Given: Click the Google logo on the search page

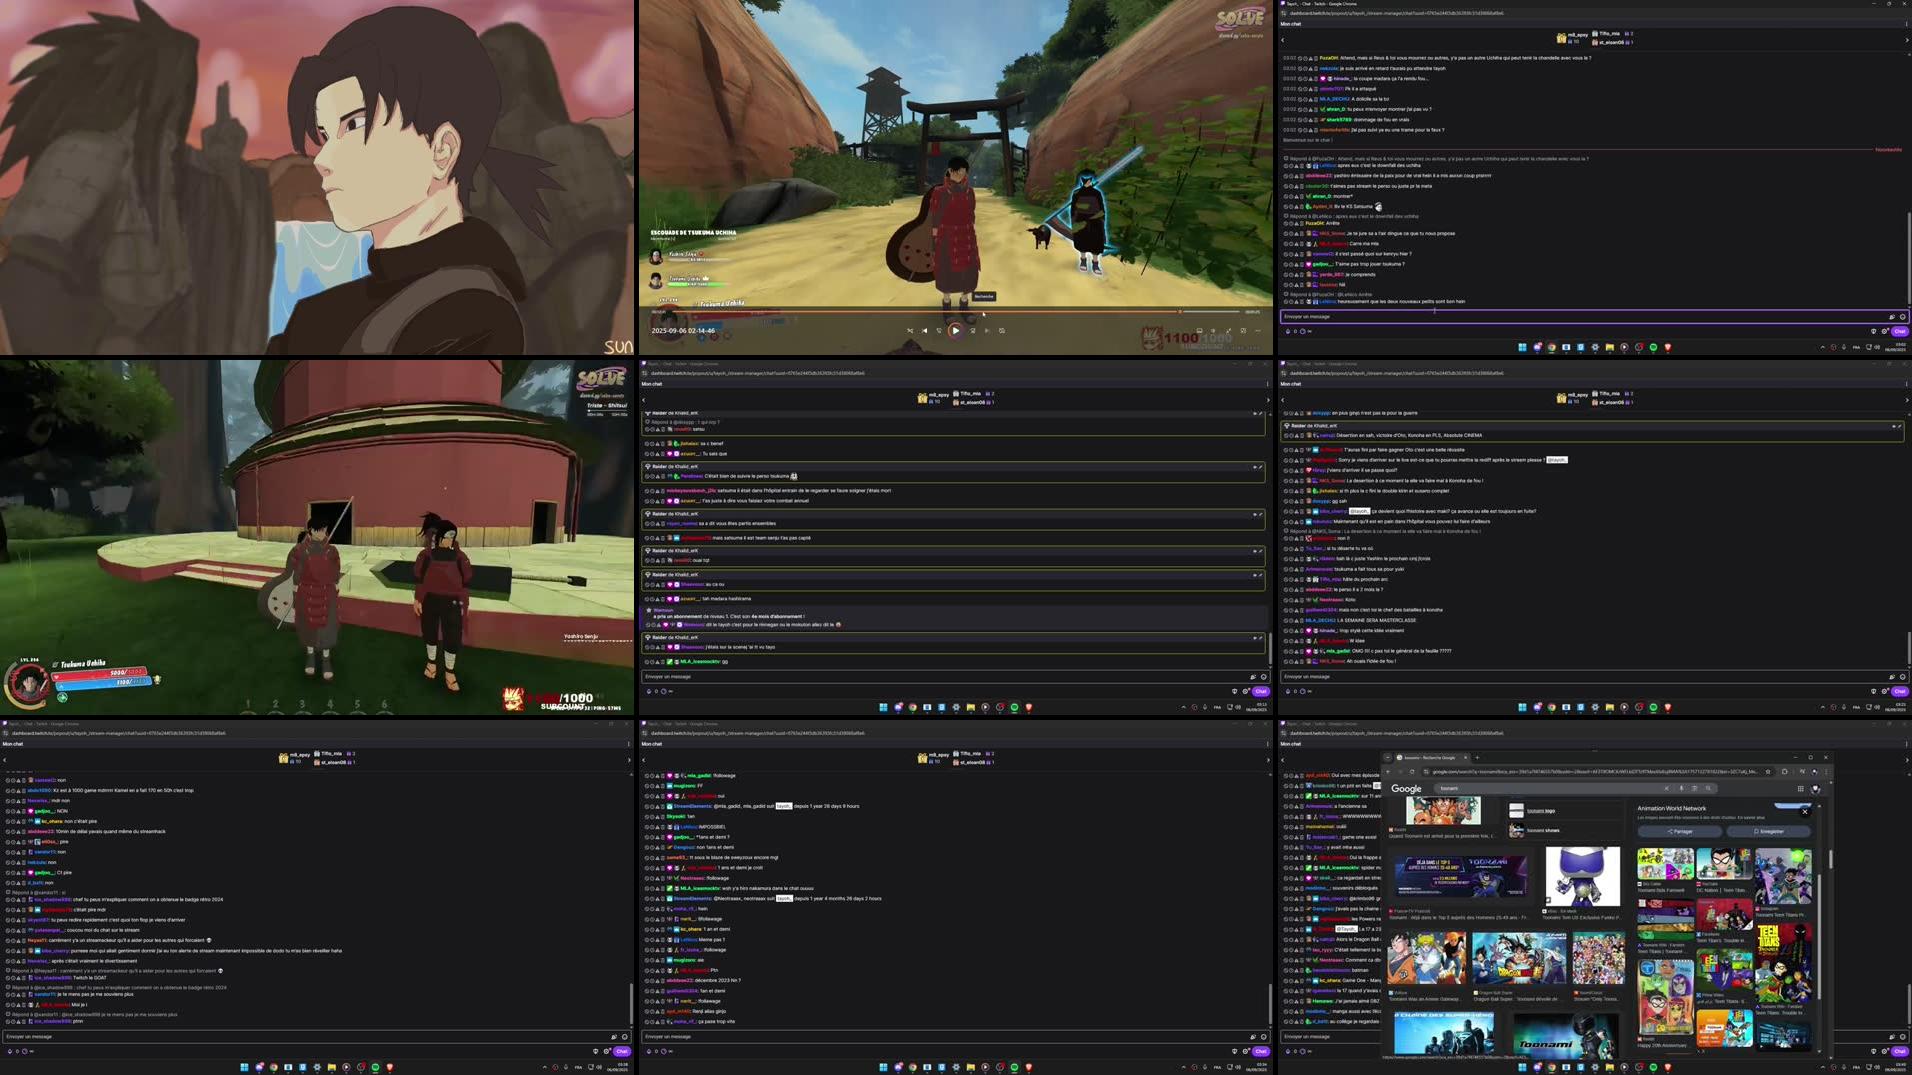Looking at the screenshot, I should tap(1406, 789).
